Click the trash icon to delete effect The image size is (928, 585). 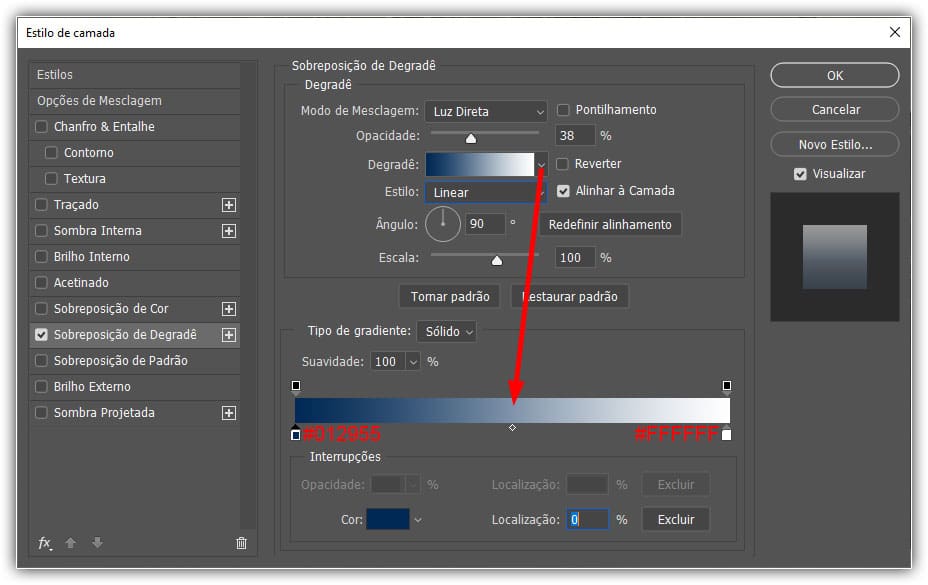point(241,543)
